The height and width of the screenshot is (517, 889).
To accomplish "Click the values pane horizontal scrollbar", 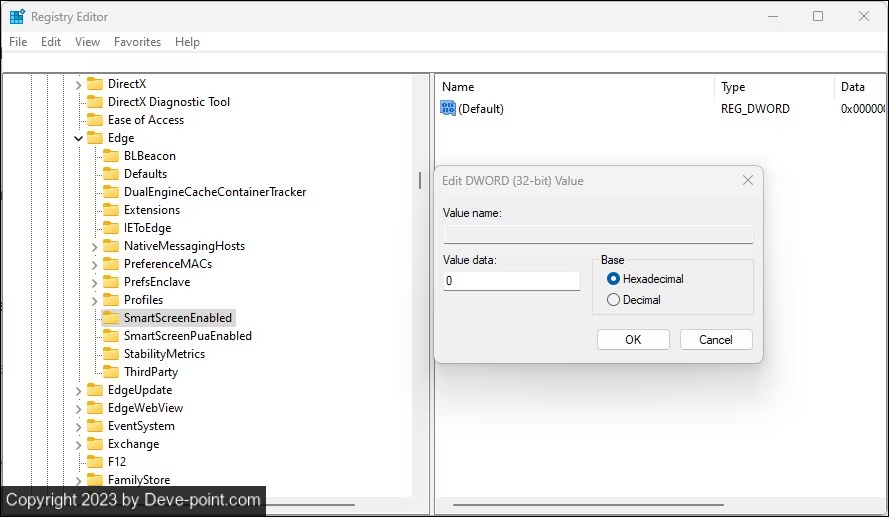I will (x=588, y=504).
